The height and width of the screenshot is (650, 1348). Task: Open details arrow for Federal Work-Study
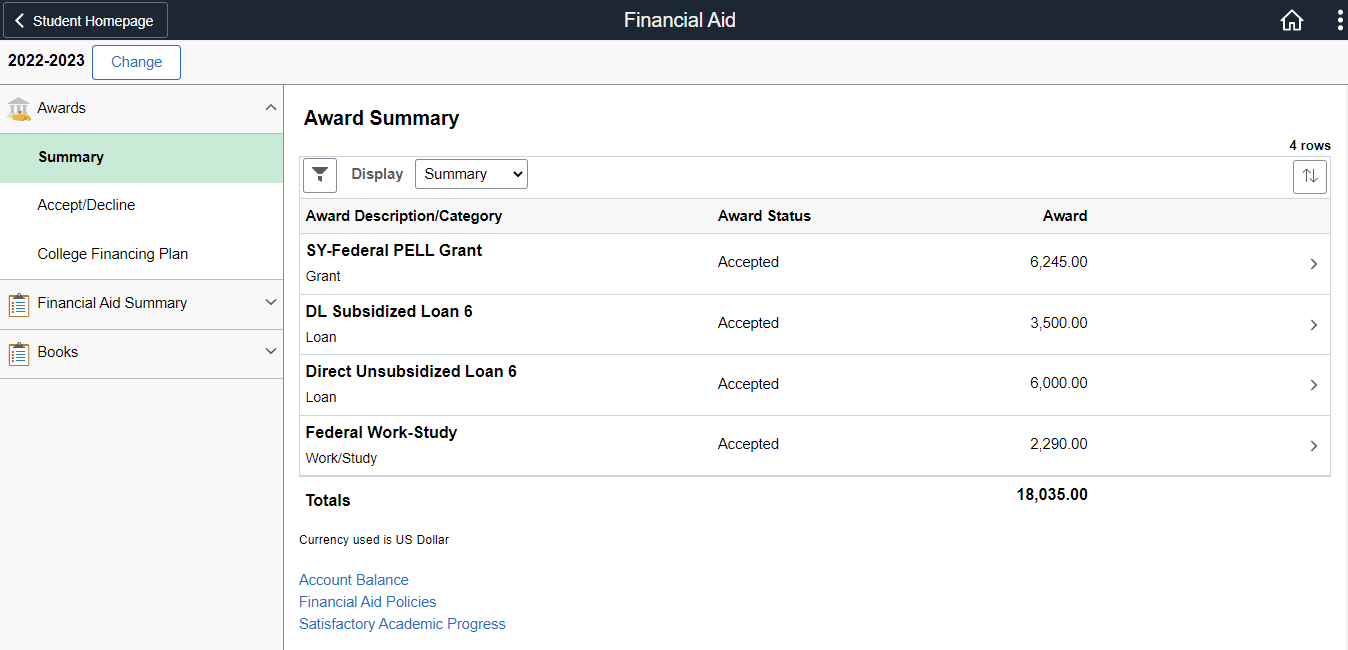[x=1314, y=446]
